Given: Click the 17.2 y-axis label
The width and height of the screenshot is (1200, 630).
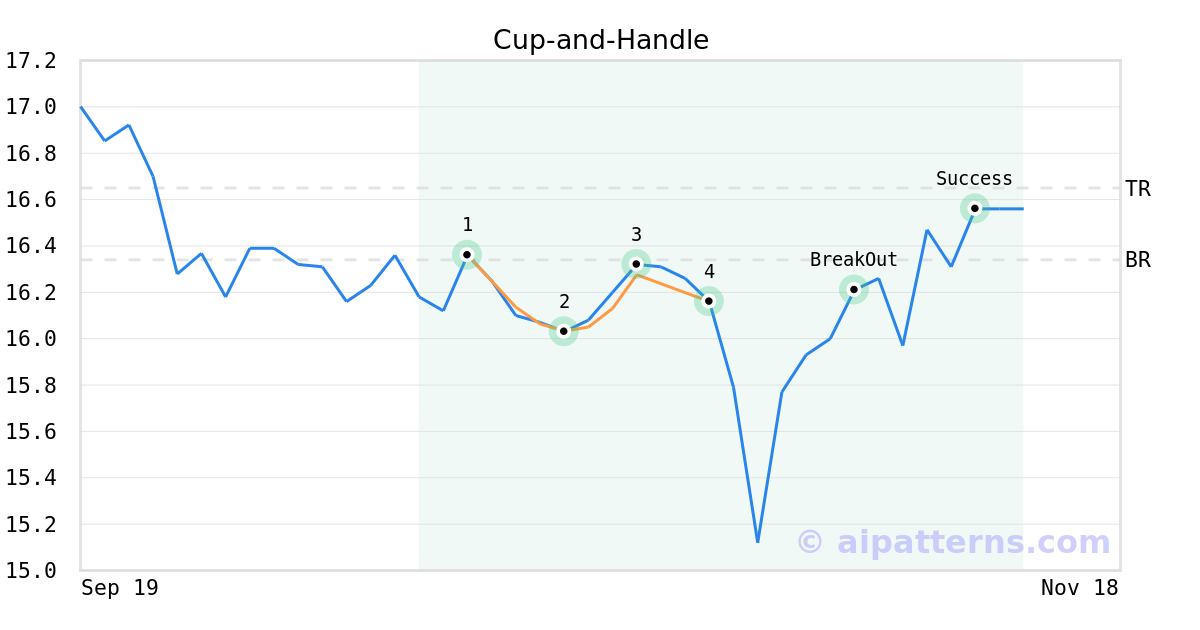Looking at the screenshot, I should point(31,61).
